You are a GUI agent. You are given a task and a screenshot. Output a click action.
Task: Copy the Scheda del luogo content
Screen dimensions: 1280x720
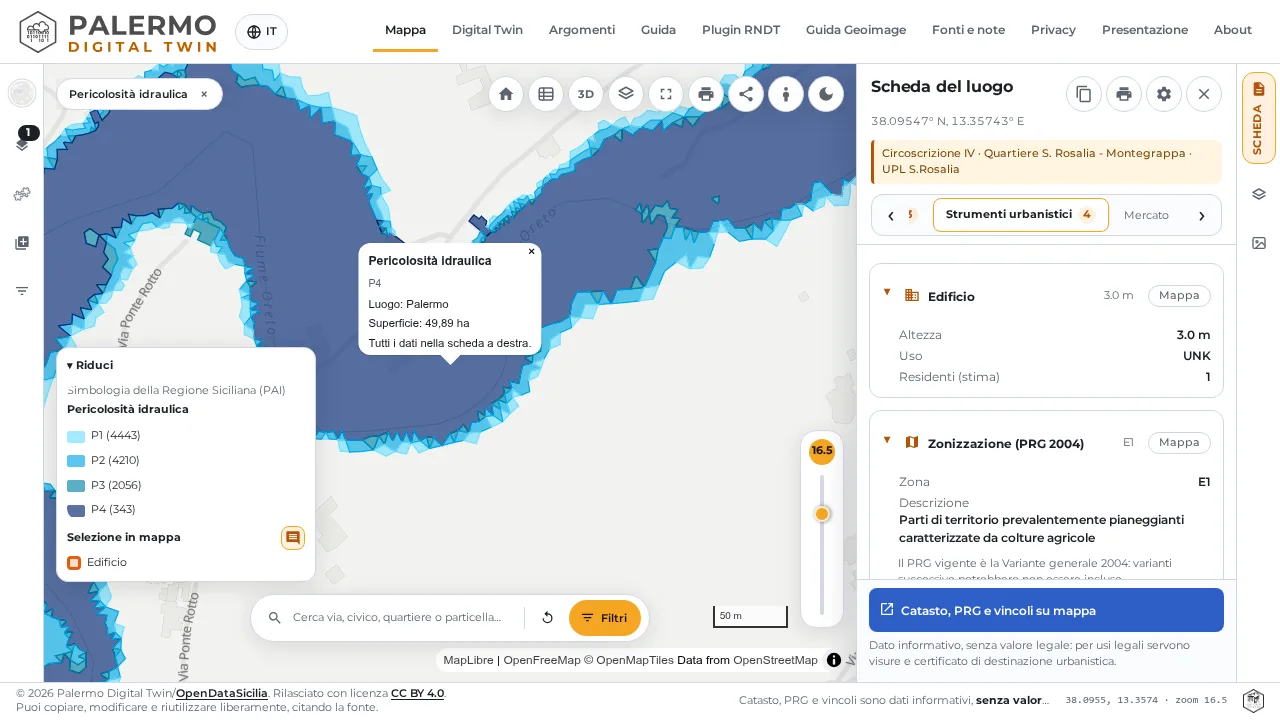[1084, 94]
